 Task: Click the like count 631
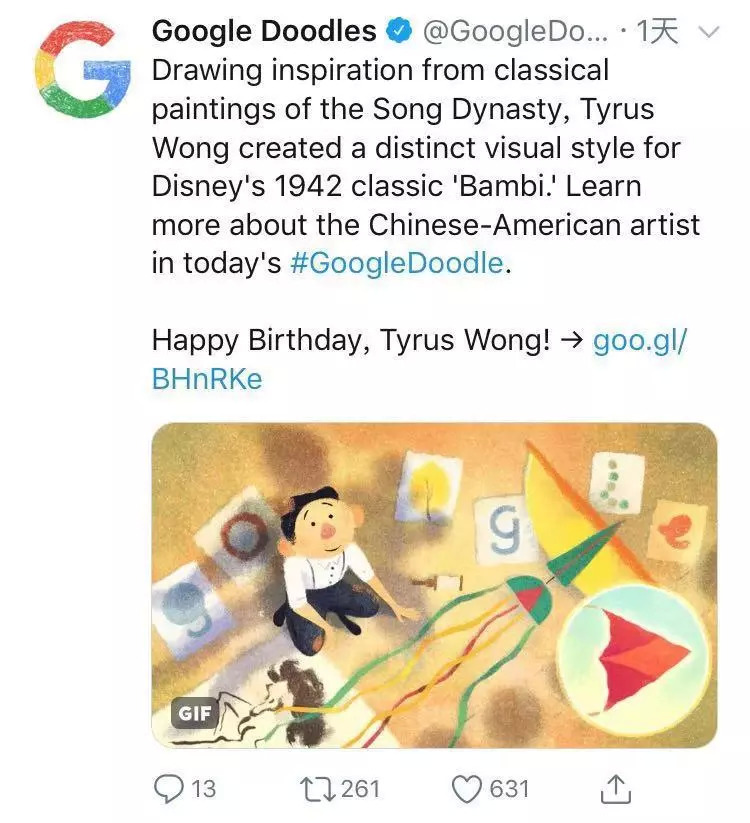pos(509,789)
